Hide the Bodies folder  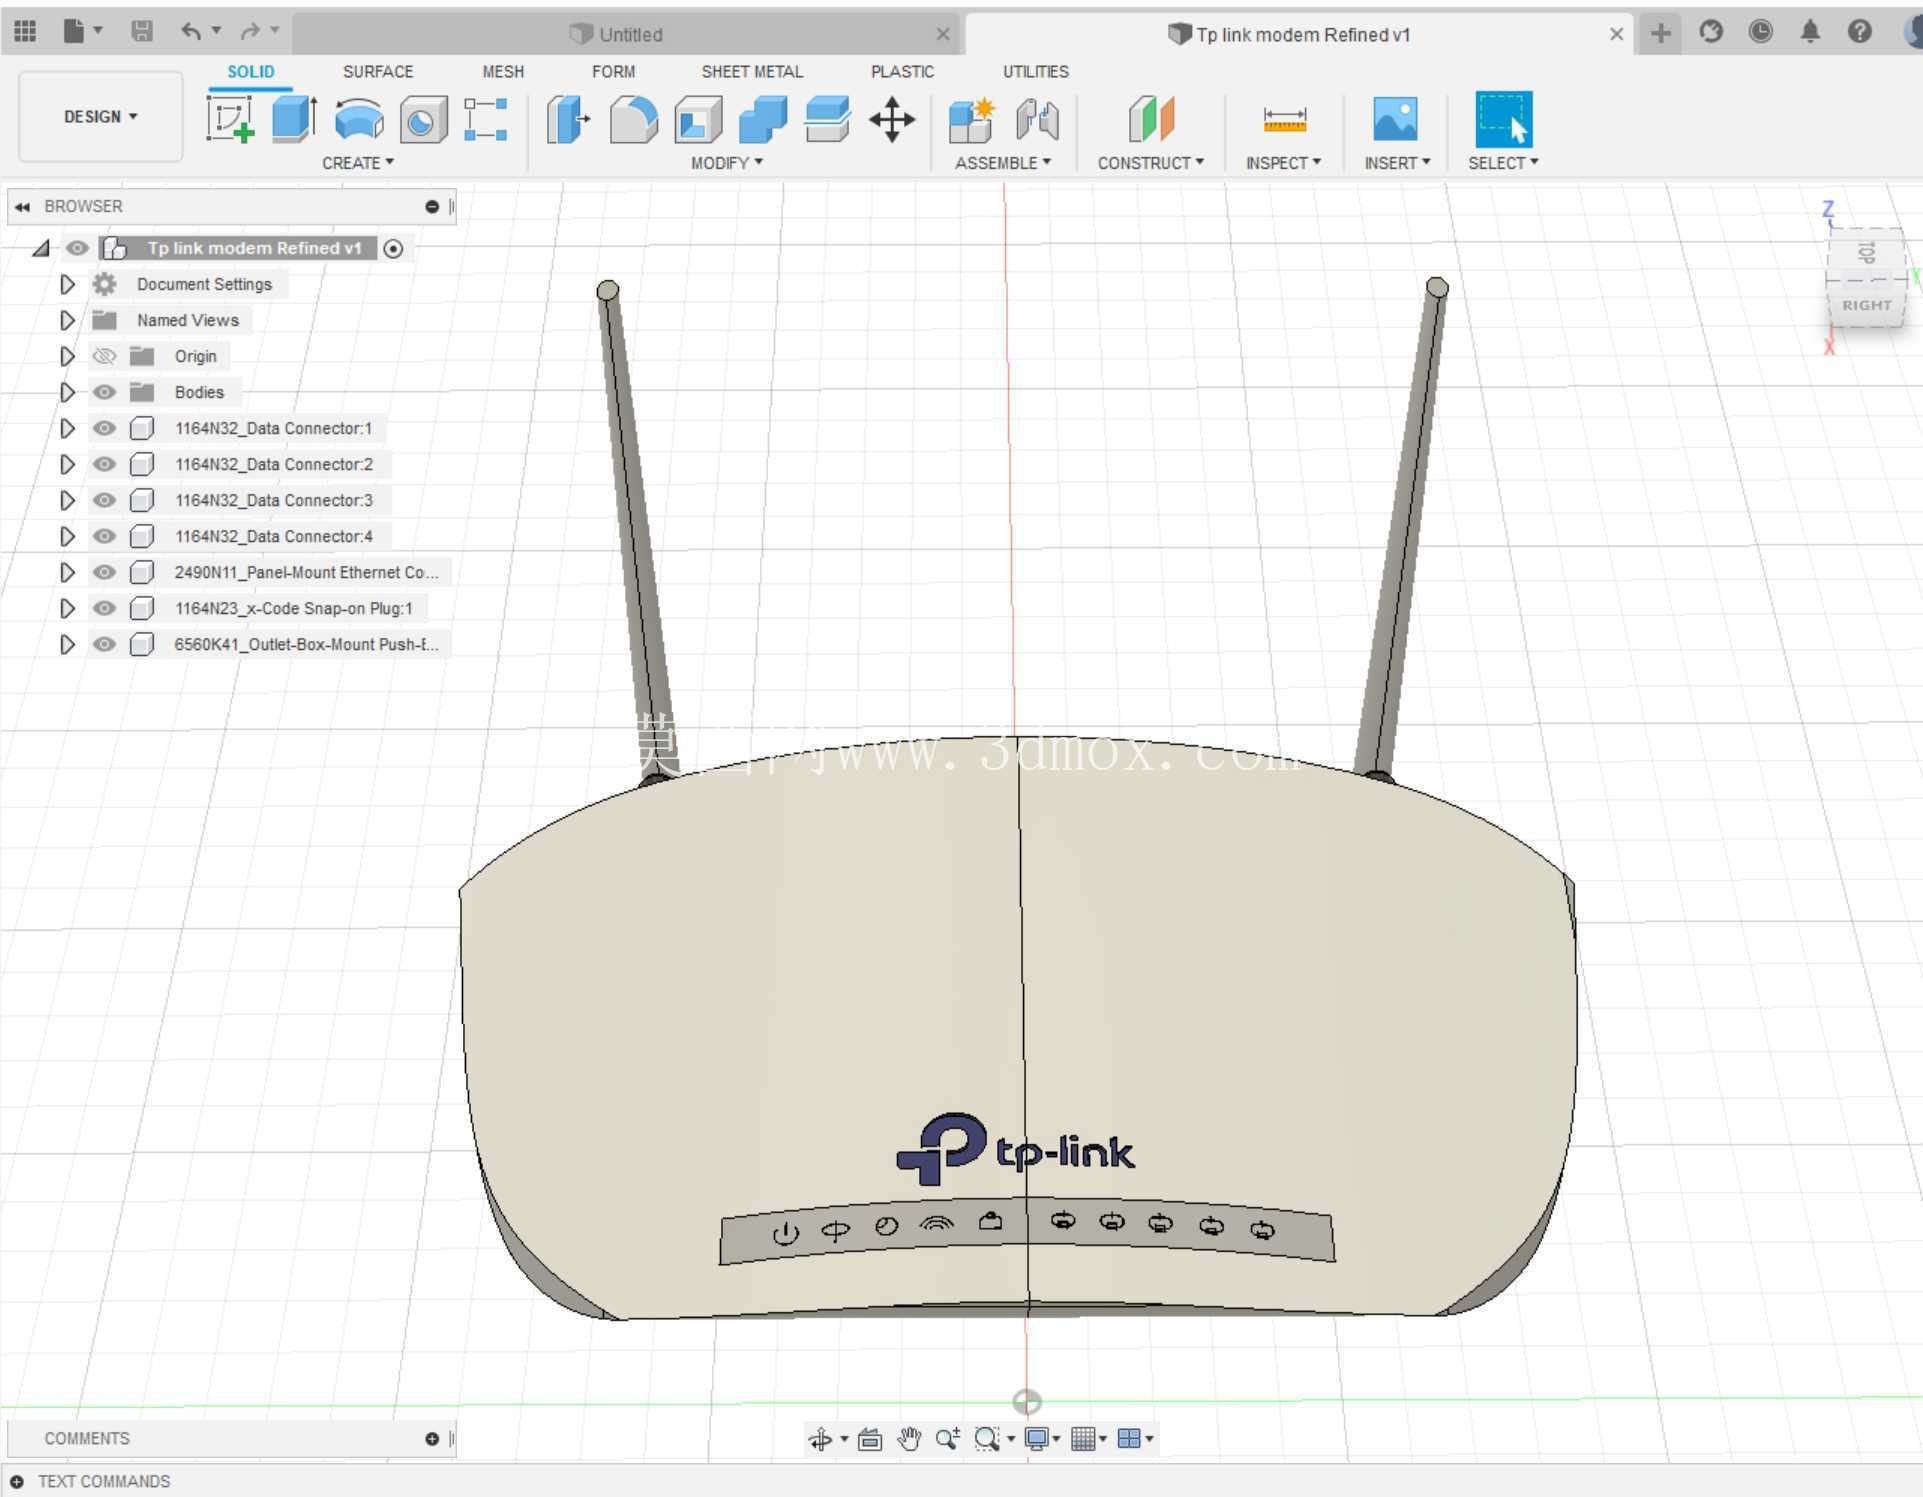tap(104, 392)
